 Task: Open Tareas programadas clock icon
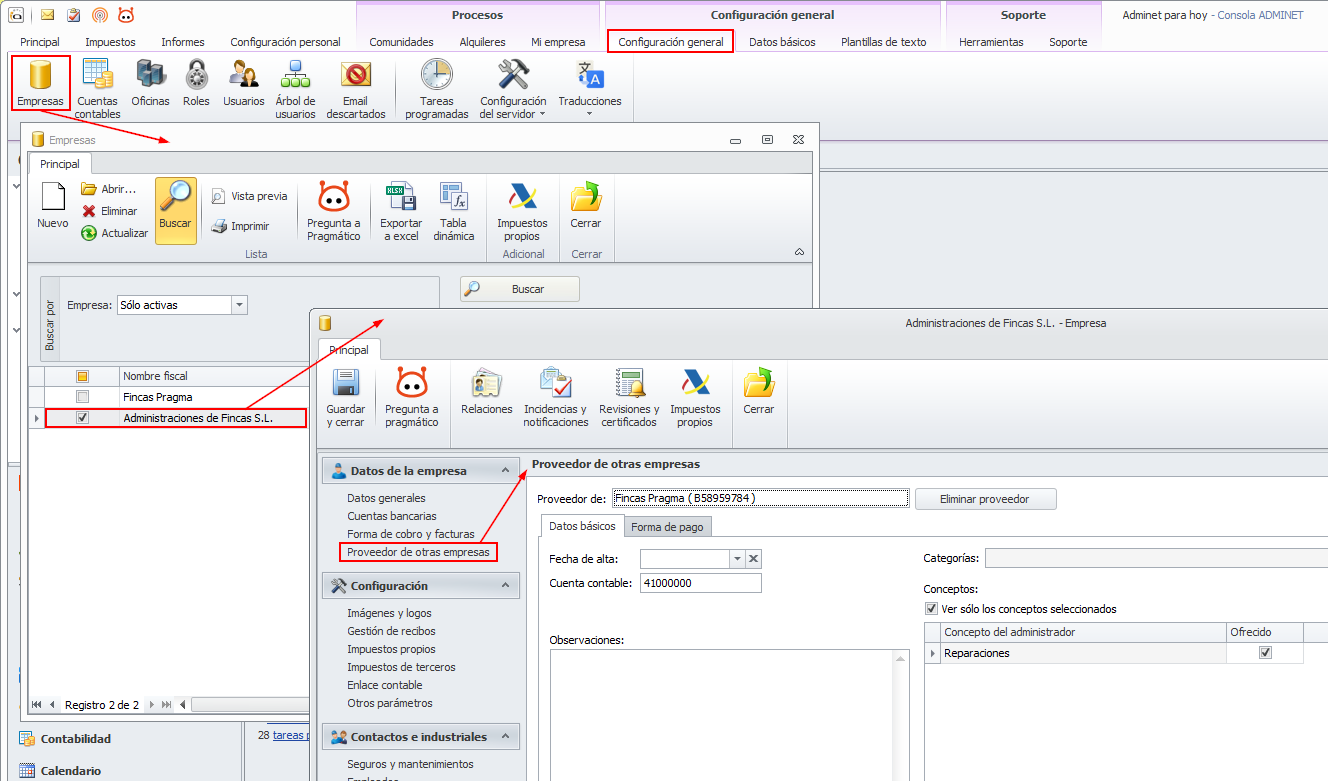(437, 88)
